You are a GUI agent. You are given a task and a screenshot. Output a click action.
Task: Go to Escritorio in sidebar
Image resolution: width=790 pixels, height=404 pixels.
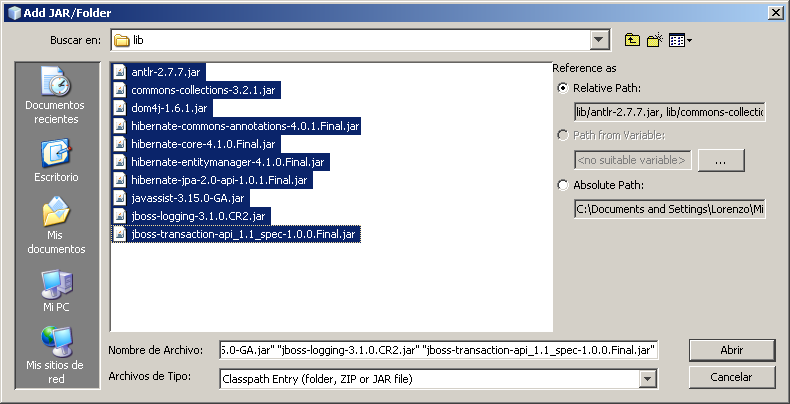tap(56, 160)
